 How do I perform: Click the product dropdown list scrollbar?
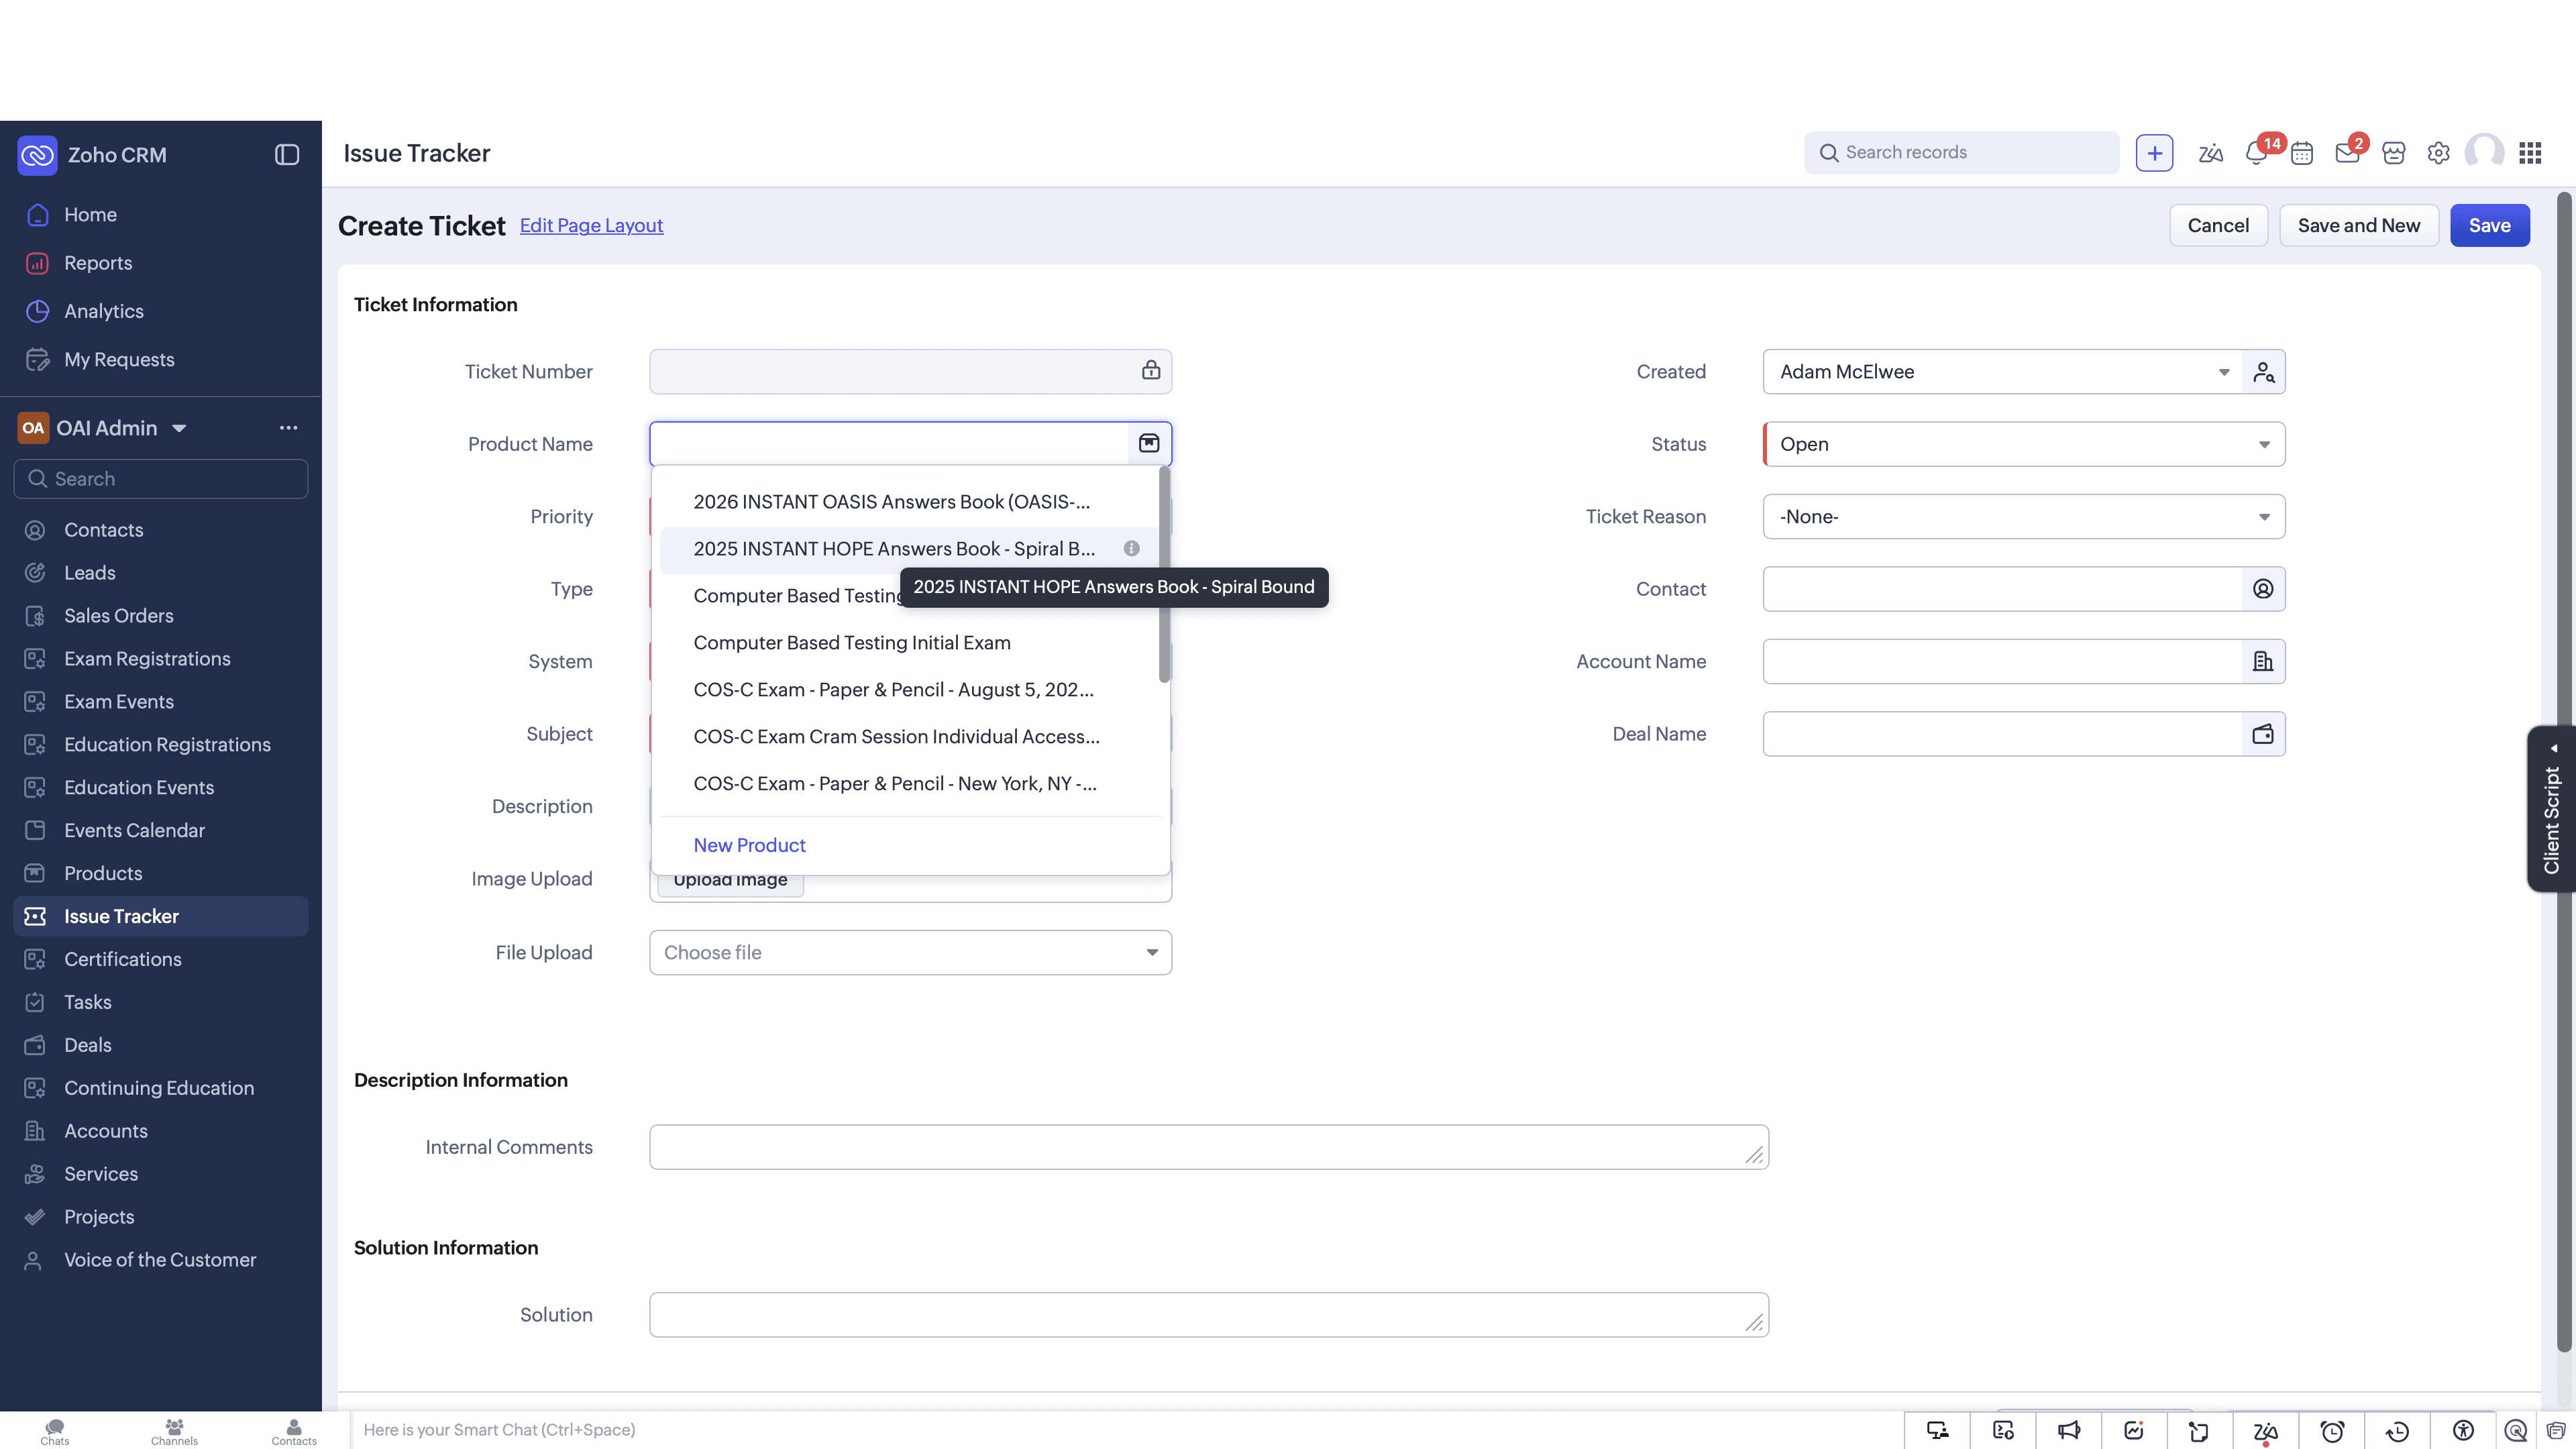coord(1164,575)
